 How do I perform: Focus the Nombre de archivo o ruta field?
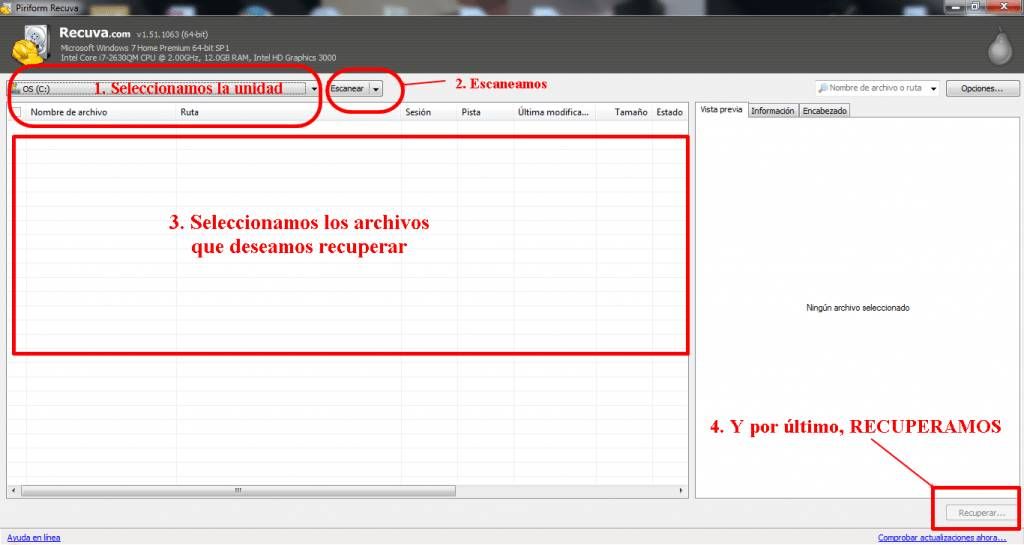(x=875, y=88)
